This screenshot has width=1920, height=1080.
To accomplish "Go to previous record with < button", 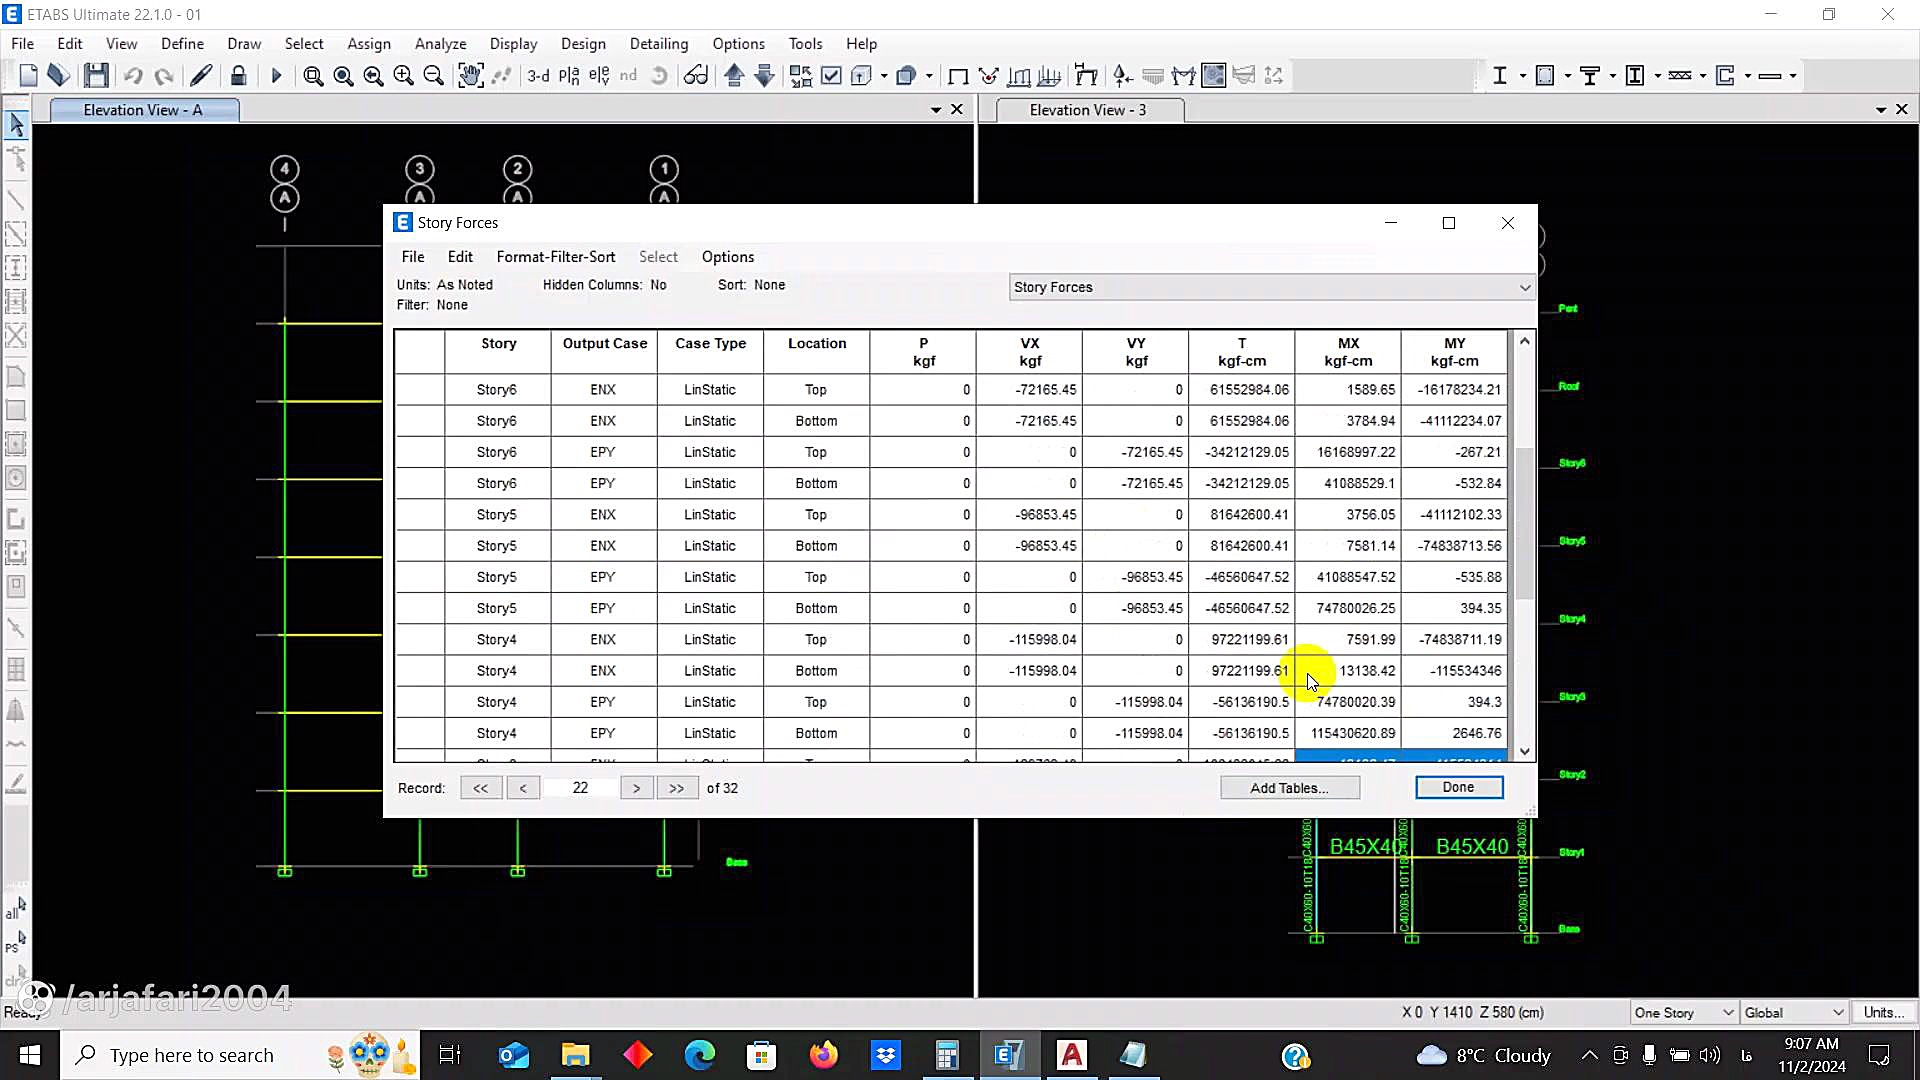I will coord(523,788).
